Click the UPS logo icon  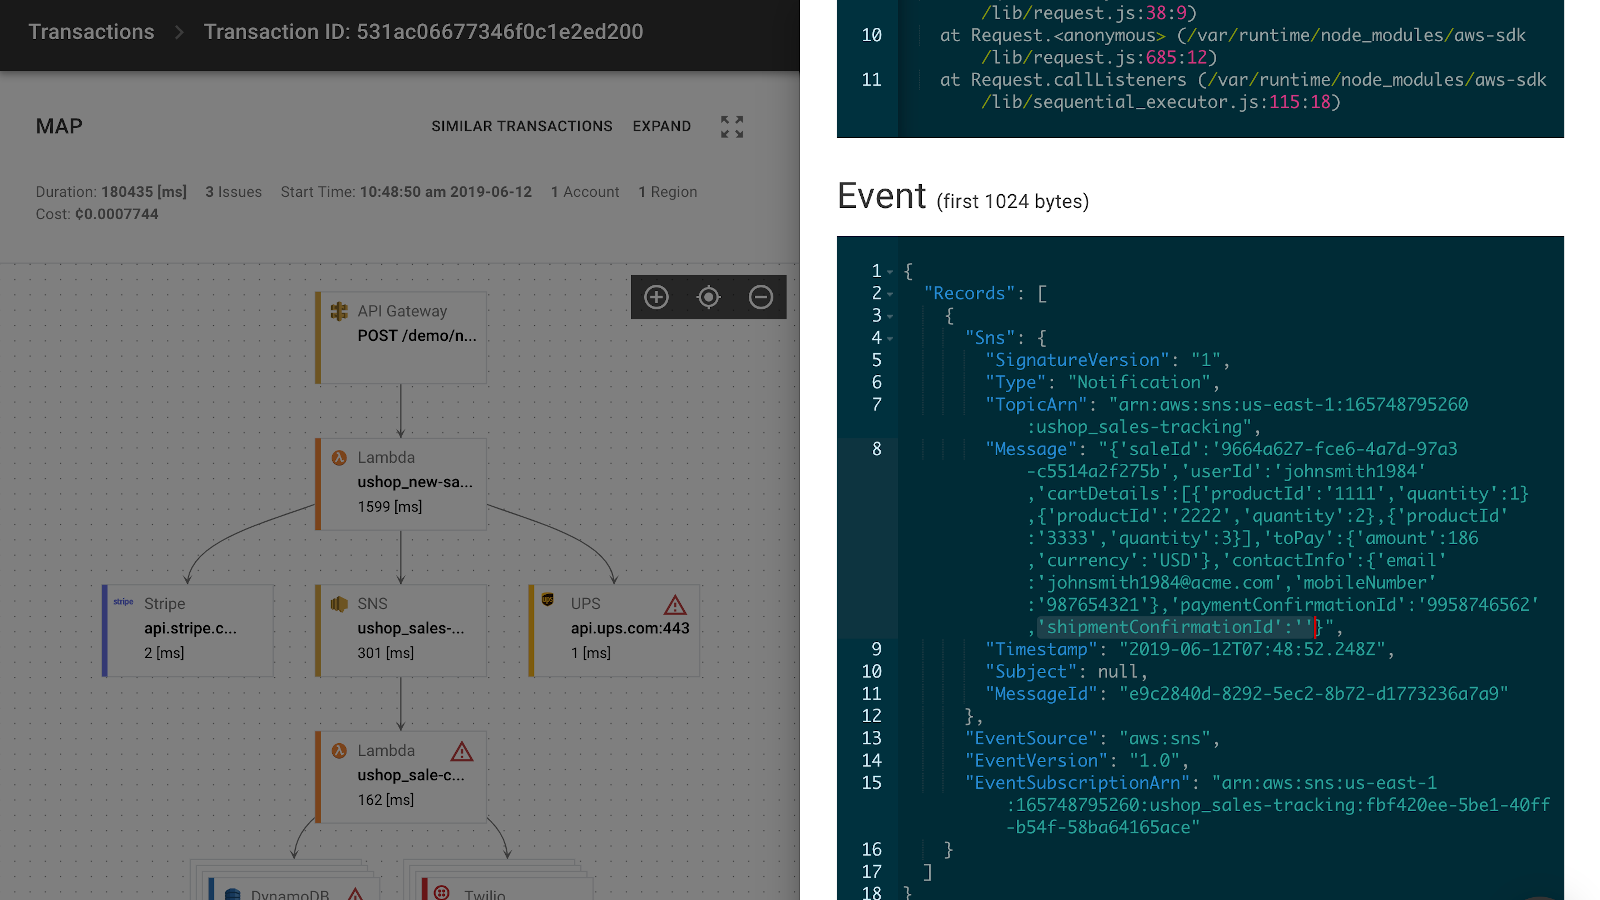click(x=548, y=600)
